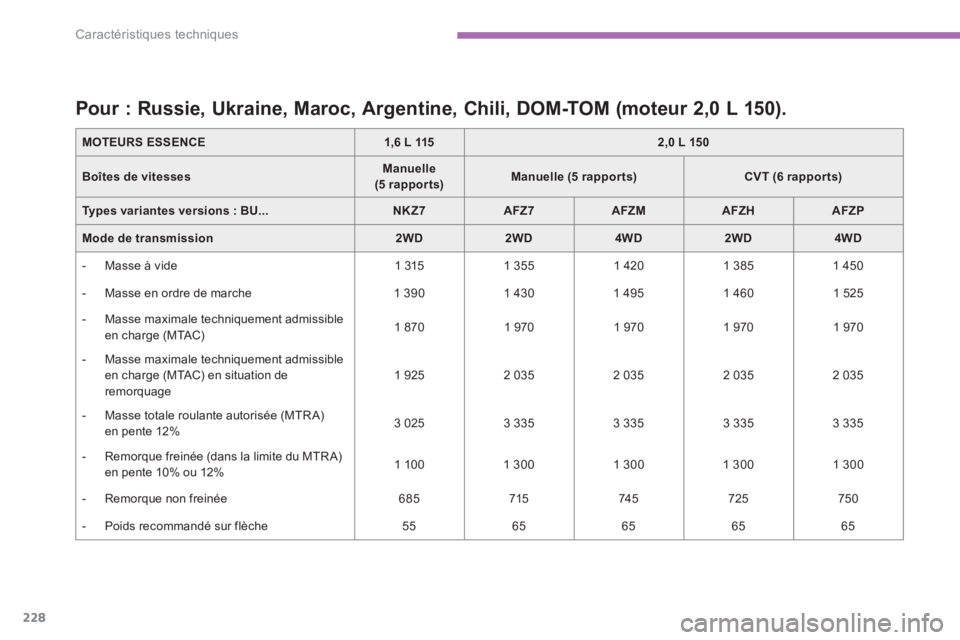This screenshot has height=640, width=960.
Task: Click the '55' poids sur flèche value
Action: click(x=409, y=526)
